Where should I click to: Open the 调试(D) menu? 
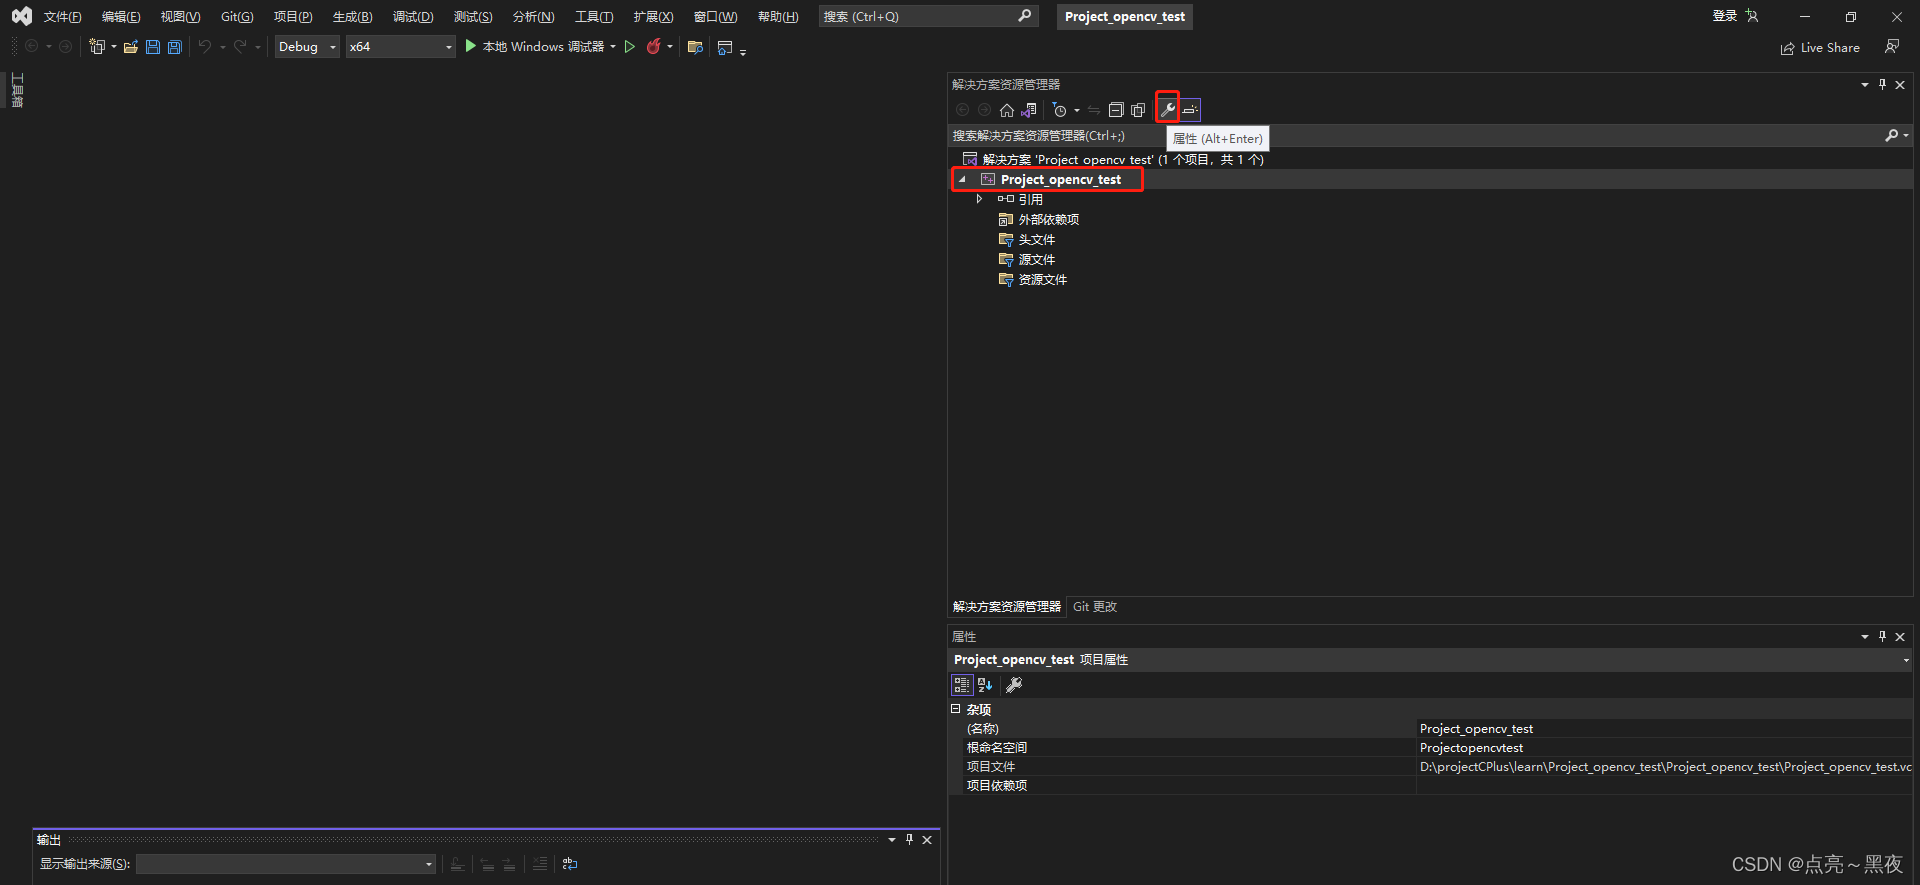click(413, 17)
